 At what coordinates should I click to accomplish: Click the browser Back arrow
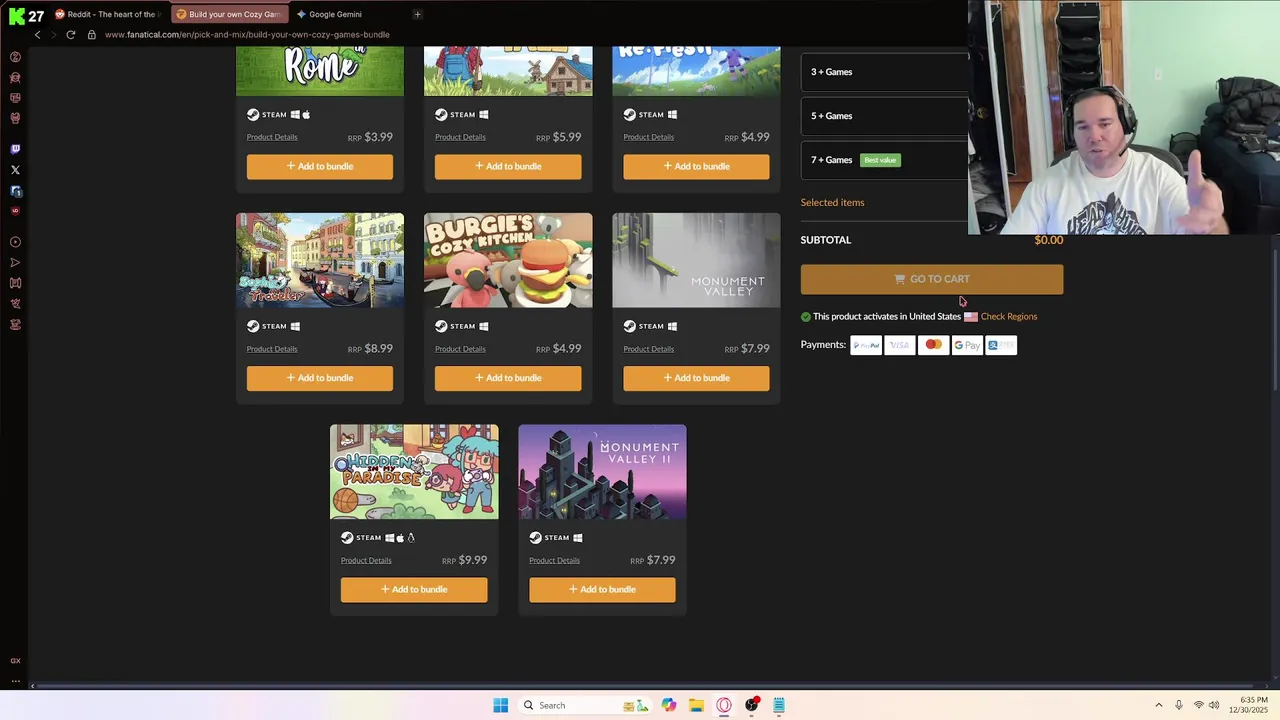coord(38,35)
